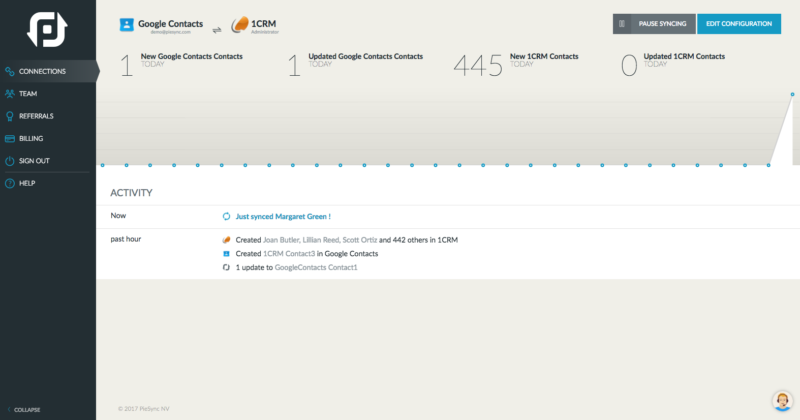This screenshot has height=420, width=800.
Task: Click the 1CRM orange app icon
Action: (x=241, y=24)
